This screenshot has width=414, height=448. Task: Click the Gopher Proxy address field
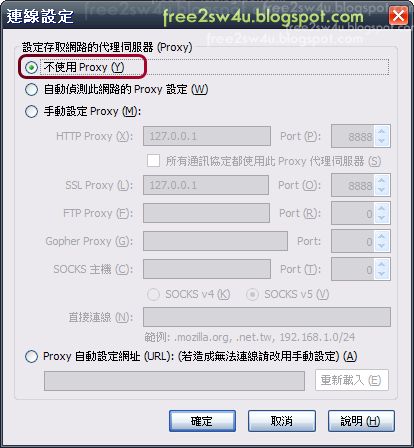point(215,241)
